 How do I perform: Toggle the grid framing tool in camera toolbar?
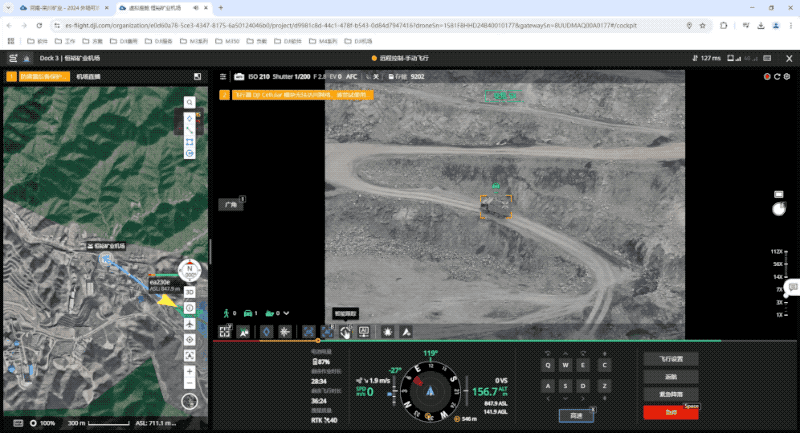(x=225, y=332)
